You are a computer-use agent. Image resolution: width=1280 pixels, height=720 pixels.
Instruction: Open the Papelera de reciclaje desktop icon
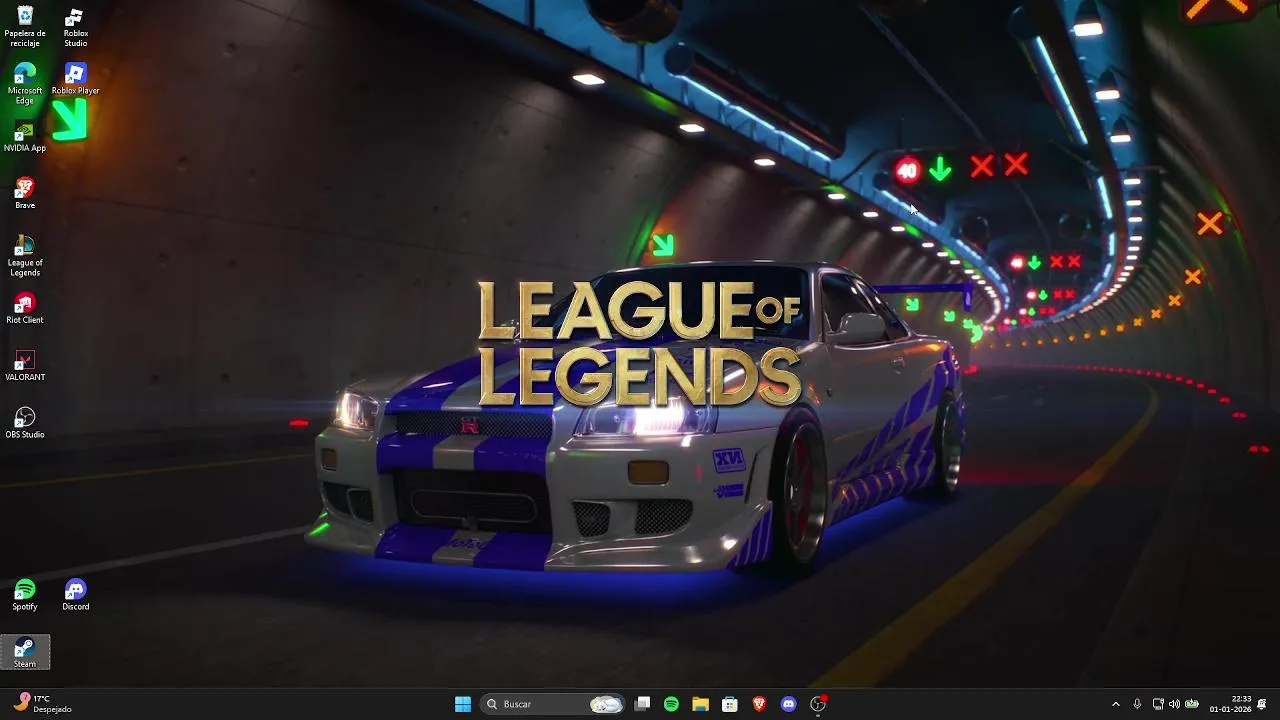pyautogui.click(x=25, y=26)
